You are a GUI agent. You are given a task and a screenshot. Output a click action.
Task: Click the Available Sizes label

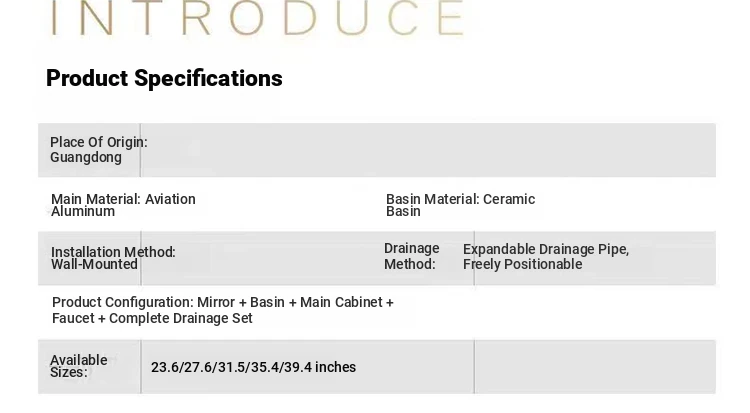[x=78, y=366]
